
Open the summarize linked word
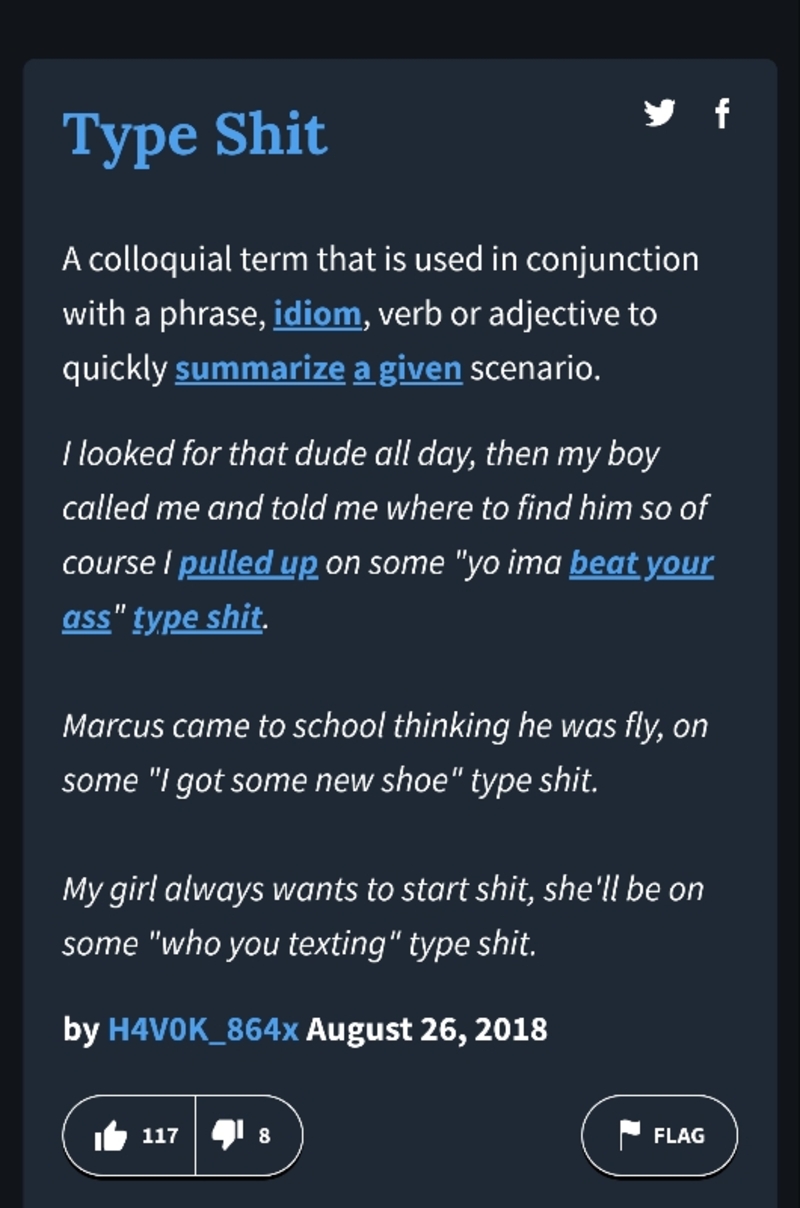click(260, 369)
